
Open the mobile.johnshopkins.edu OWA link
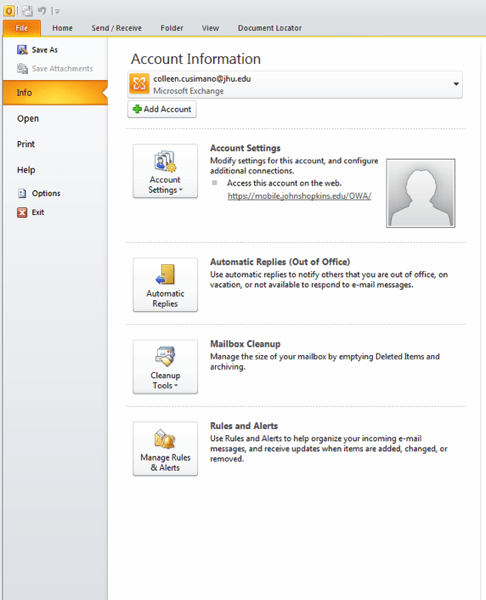pos(299,196)
